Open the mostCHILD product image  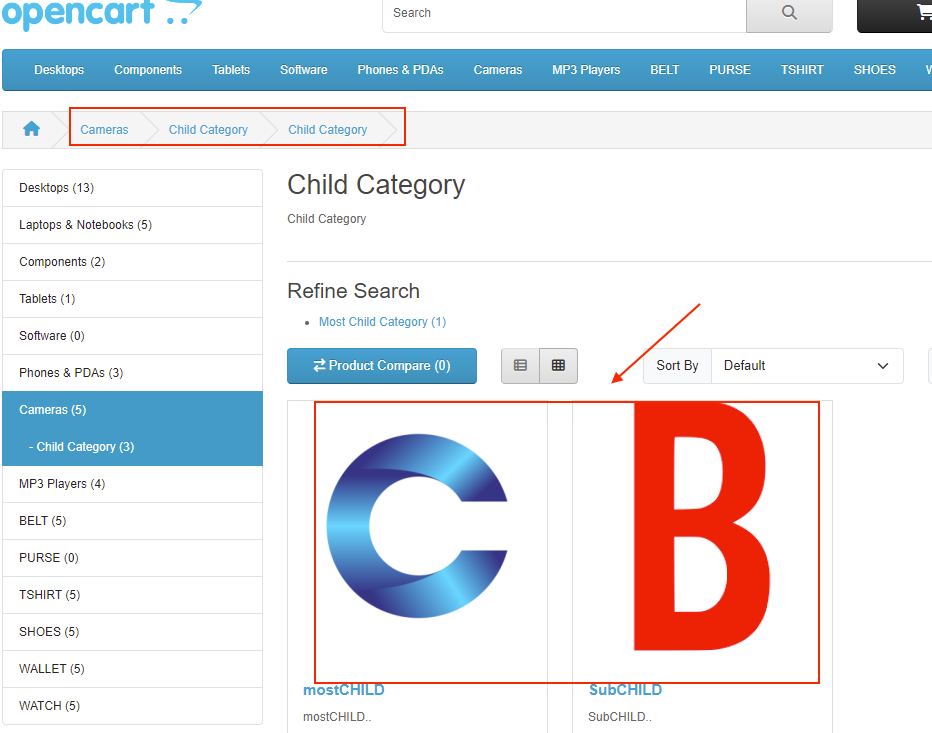coord(417,540)
